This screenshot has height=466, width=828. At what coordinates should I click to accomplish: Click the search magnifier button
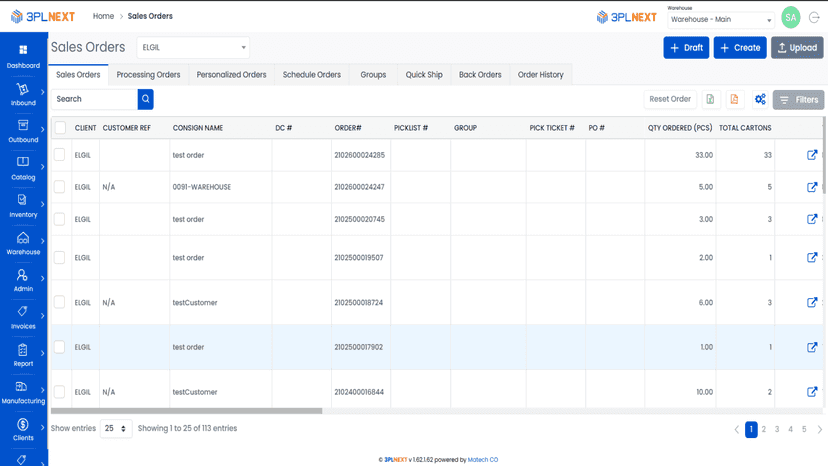(x=146, y=99)
